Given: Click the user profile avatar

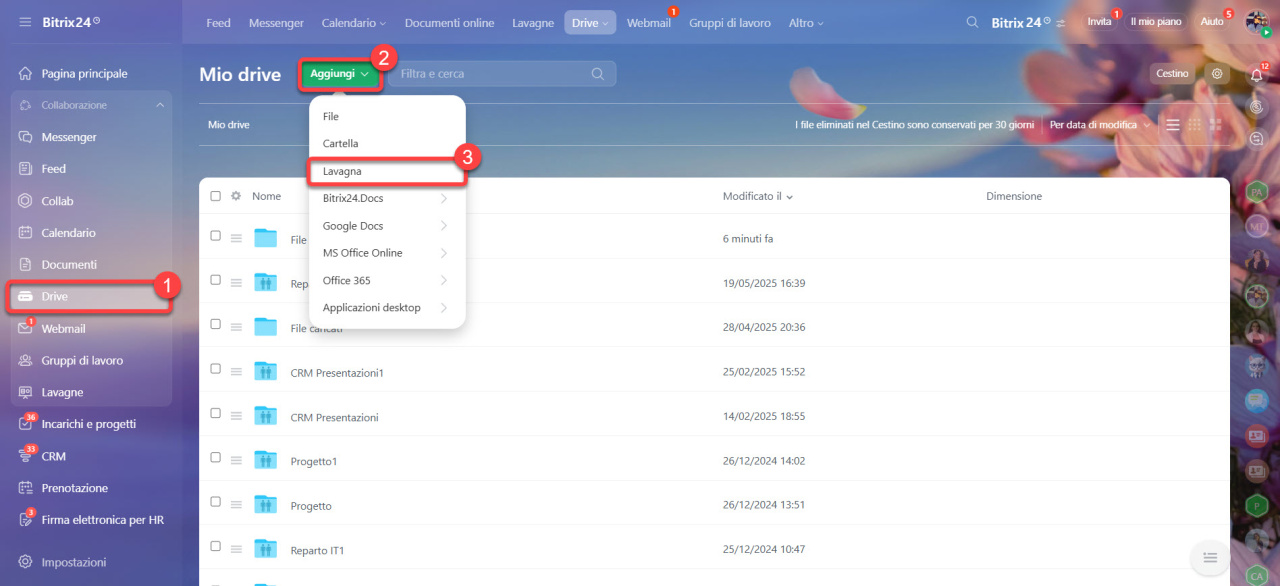Looking at the screenshot, I should [1257, 22].
